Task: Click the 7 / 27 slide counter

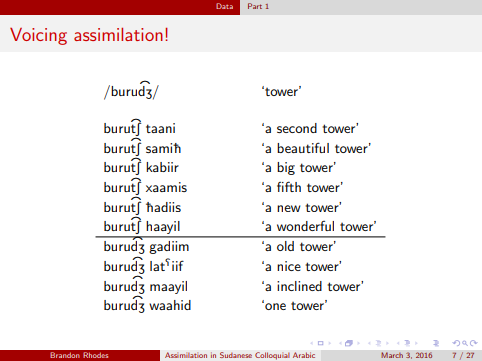Action: coord(463,355)
